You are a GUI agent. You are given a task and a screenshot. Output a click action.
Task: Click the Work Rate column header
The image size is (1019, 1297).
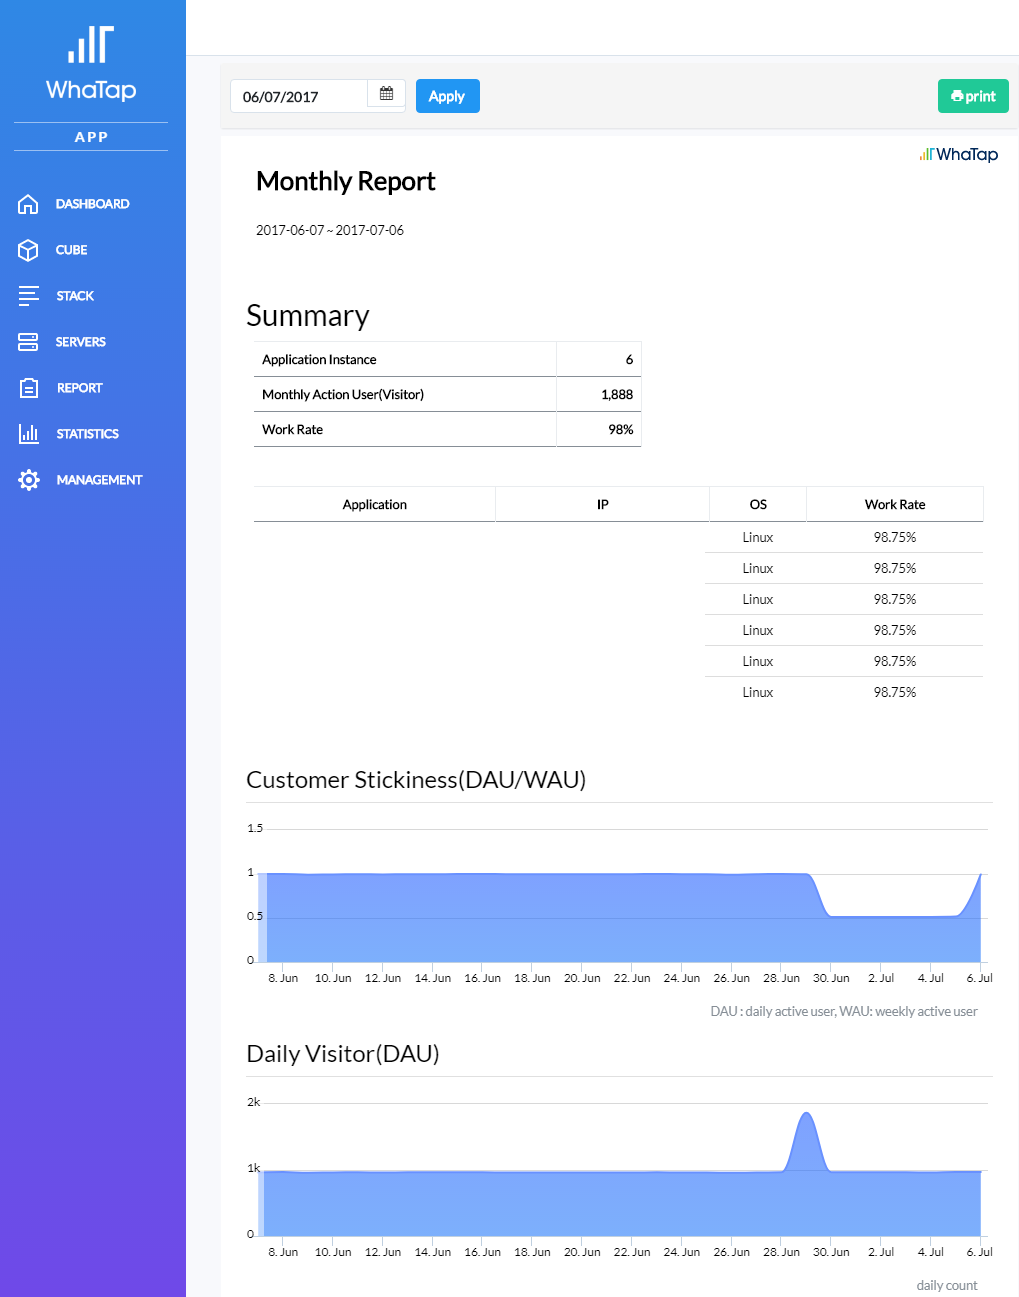[895, 504]
